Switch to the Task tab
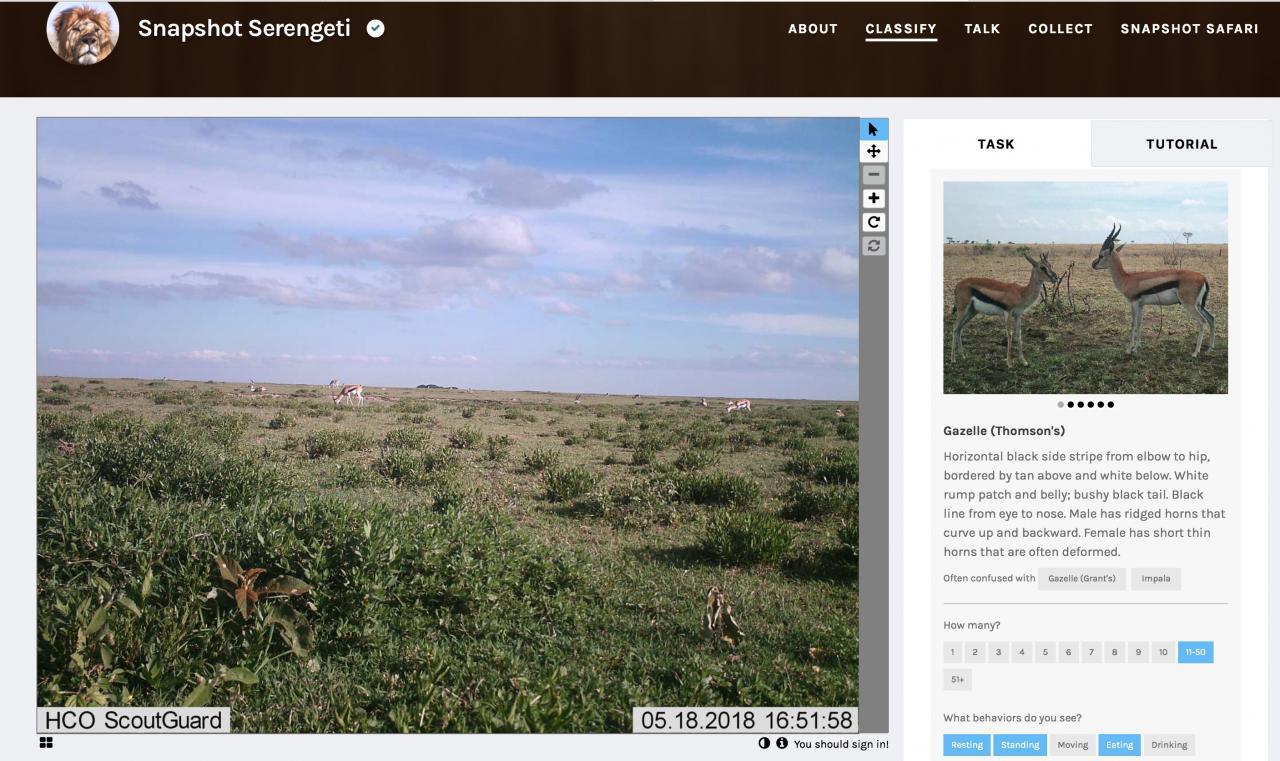 pyautogui.click(x=996, y=144)
